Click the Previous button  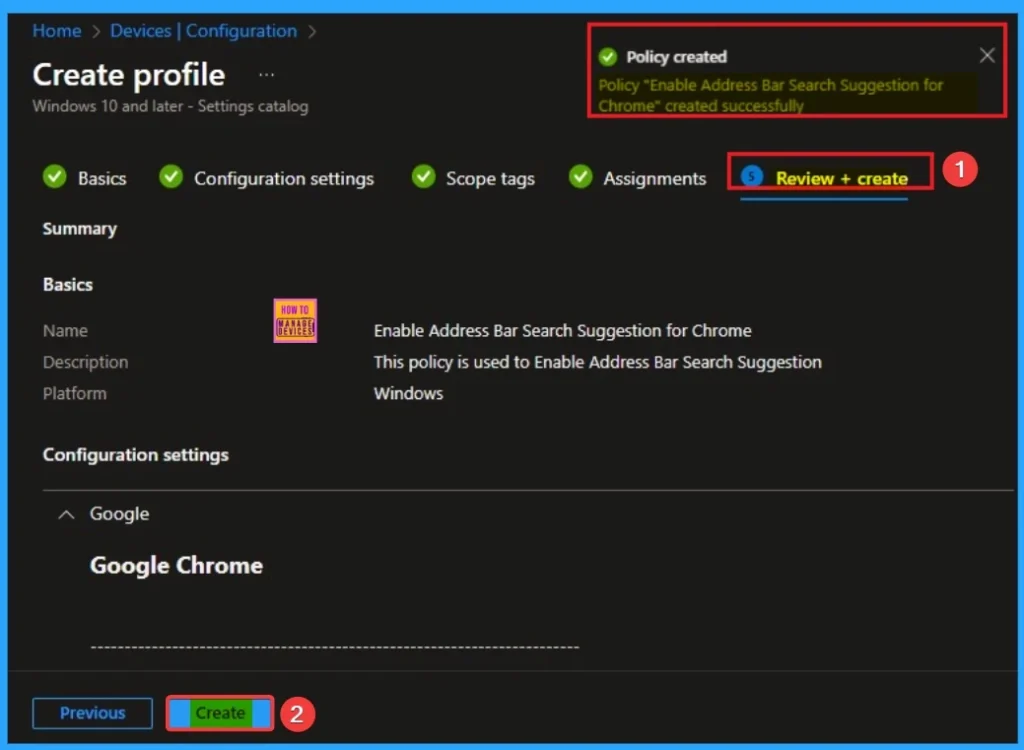coord(92,713)
